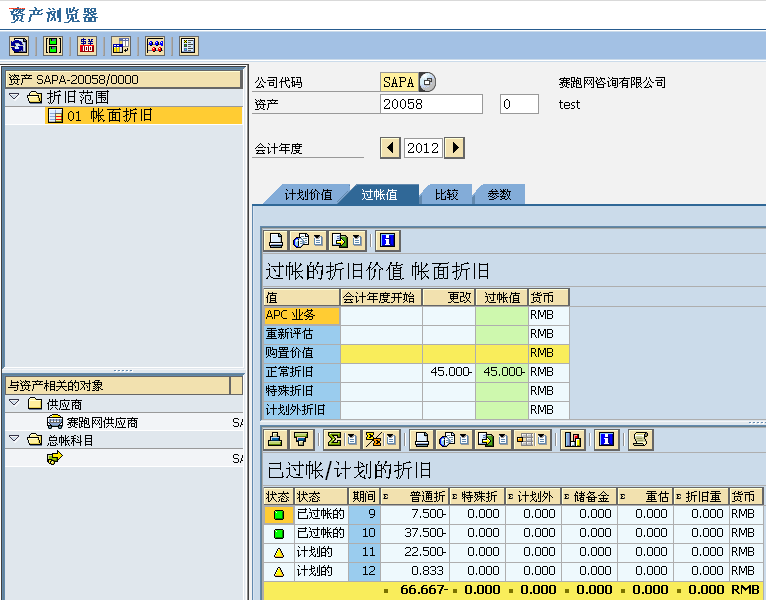The image size is (766, 600).
Task: Open the views dropdown arrow in the depreciation list toolbar
Action: click(x=465, y=440)
